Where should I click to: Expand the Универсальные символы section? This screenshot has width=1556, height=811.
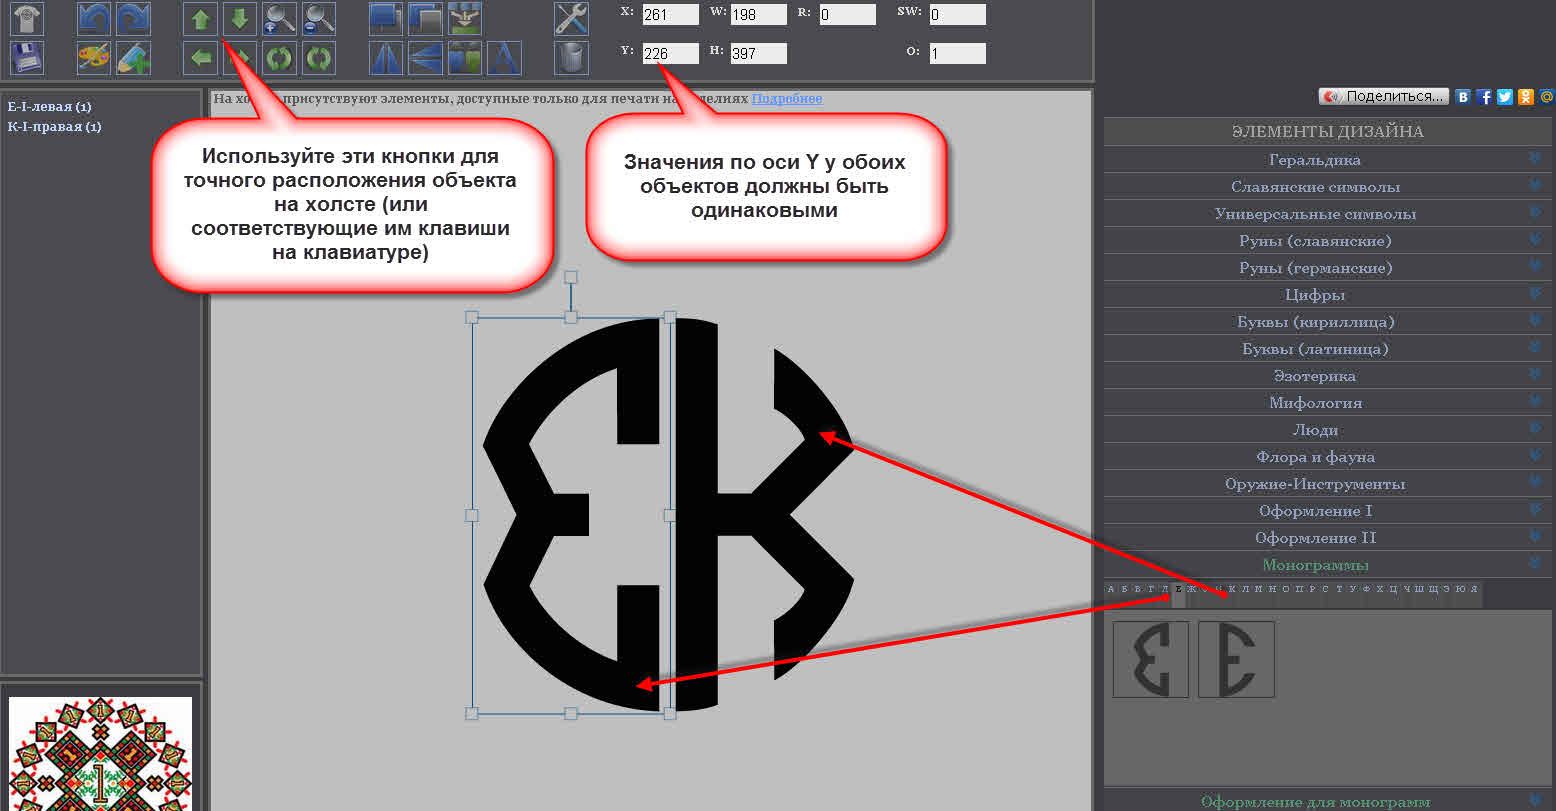tap(1328, 214)
